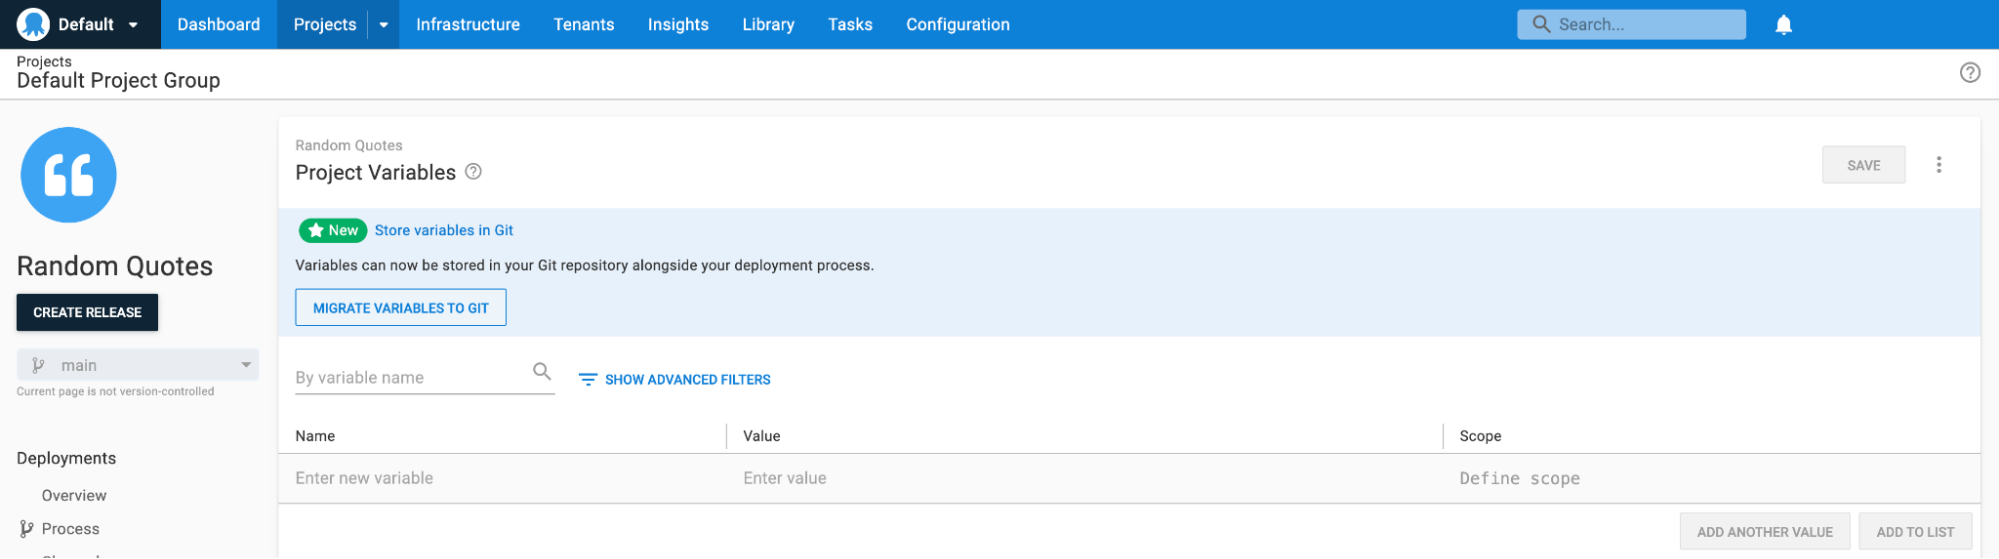
Task: Go to the Library menu
Action: (x=768, y=24)
